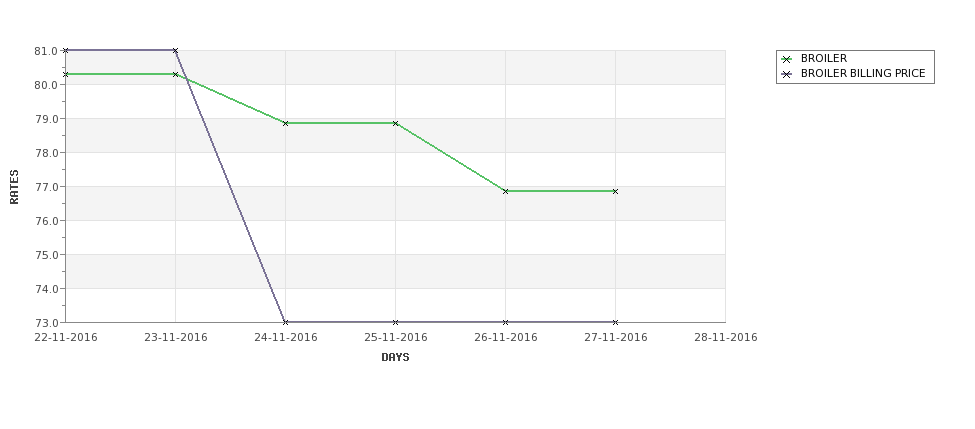Viewport: 975px width, 429px height.
Task: Click the 25-11-2016 axis date label
Action: coord(395,338)
